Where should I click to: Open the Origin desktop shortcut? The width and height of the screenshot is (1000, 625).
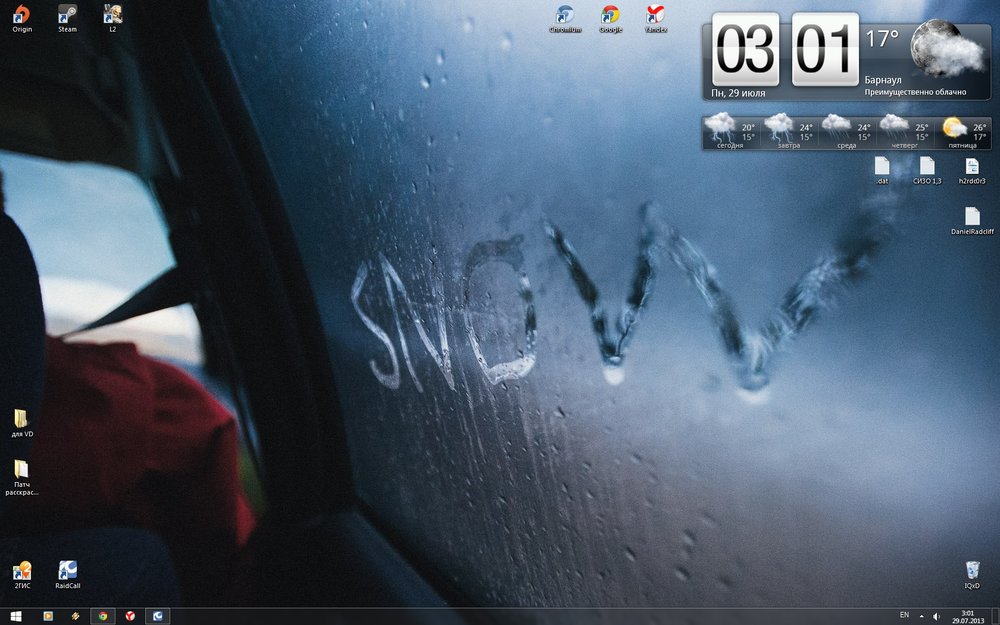point(22,16)
